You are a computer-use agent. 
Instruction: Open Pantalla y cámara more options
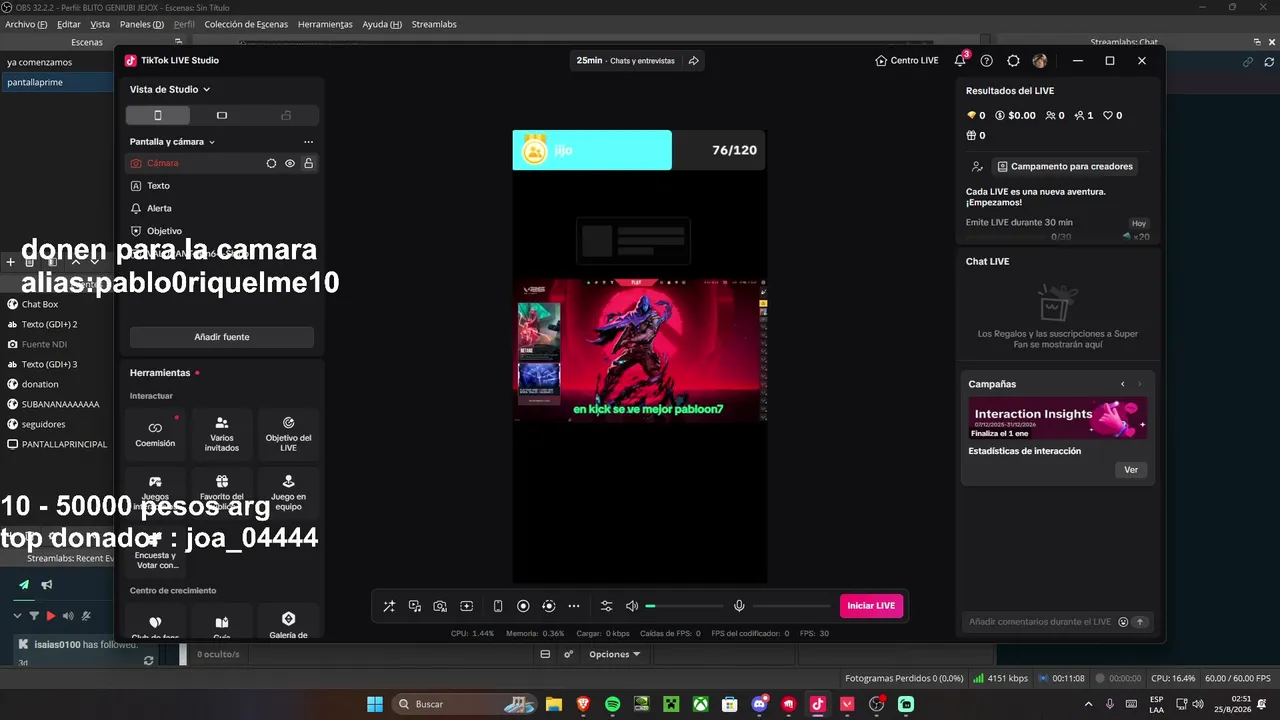click(308, 142)
